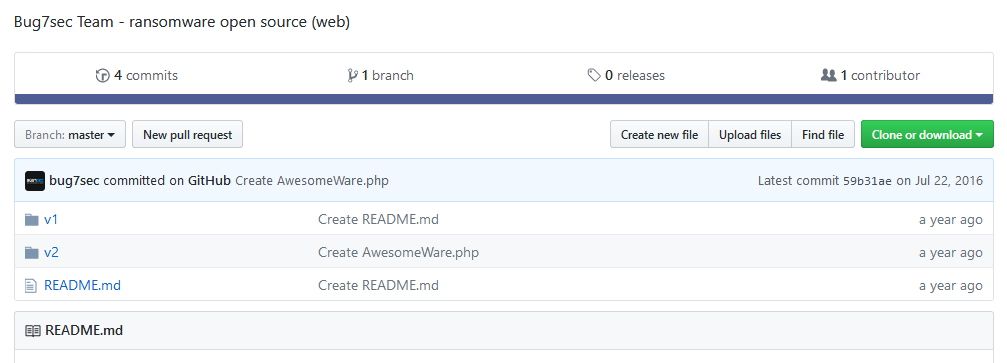Viewport: 1007px width, 363px height.
Task: Click the Upload files button
Action: [750, 134]
